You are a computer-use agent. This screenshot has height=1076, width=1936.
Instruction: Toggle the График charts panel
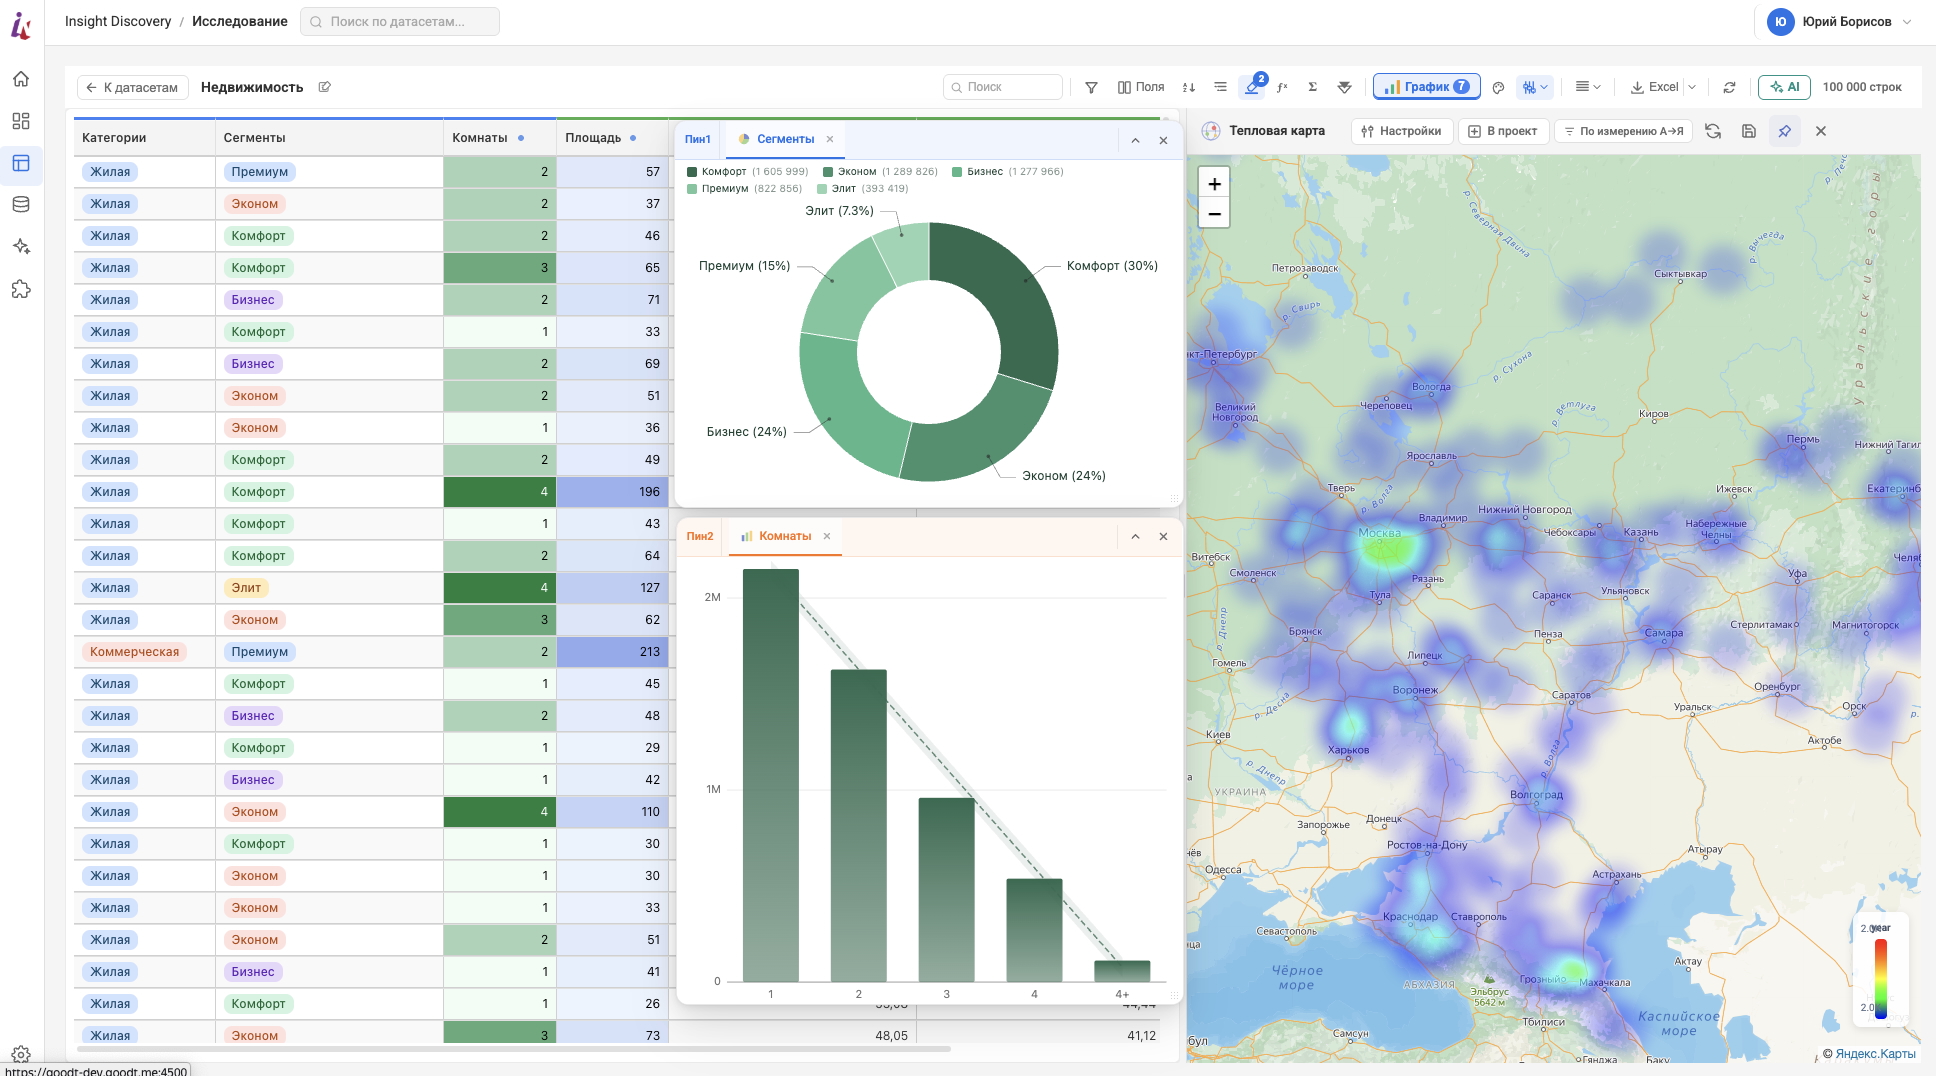click(1427, 87)
